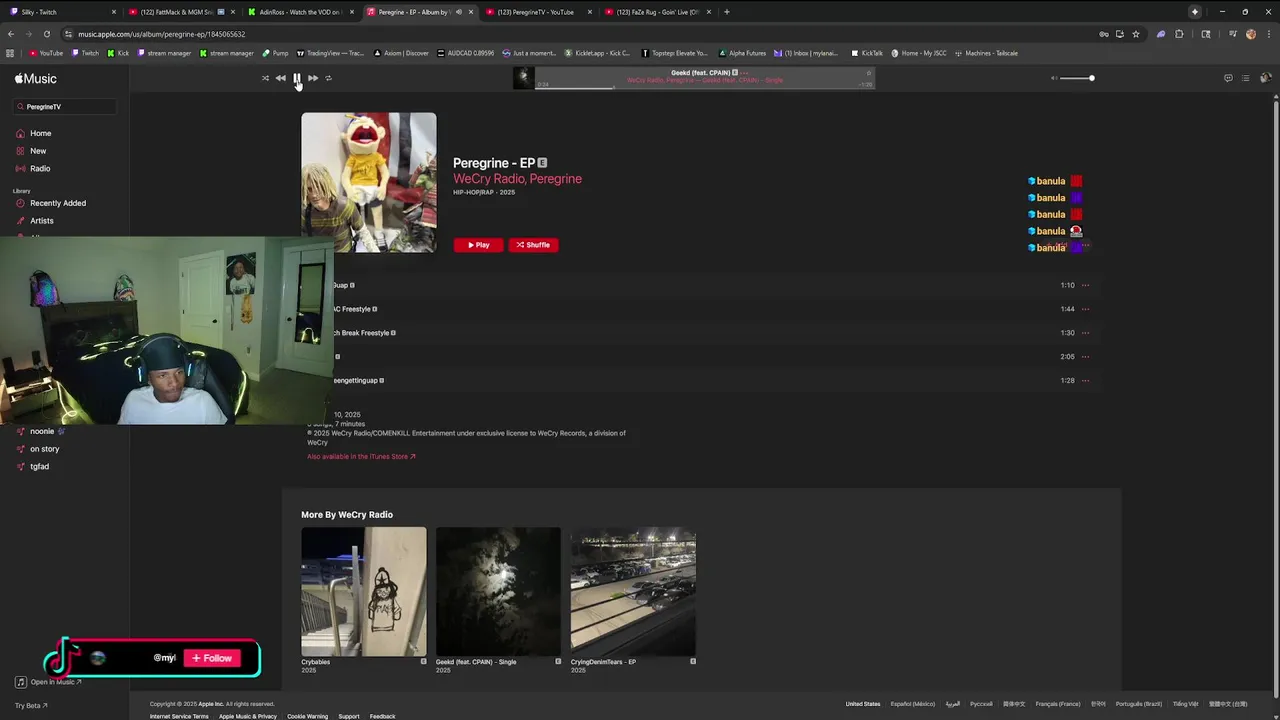1280x720 pixels.
Task: Skip to the next track
Action: 313,78
